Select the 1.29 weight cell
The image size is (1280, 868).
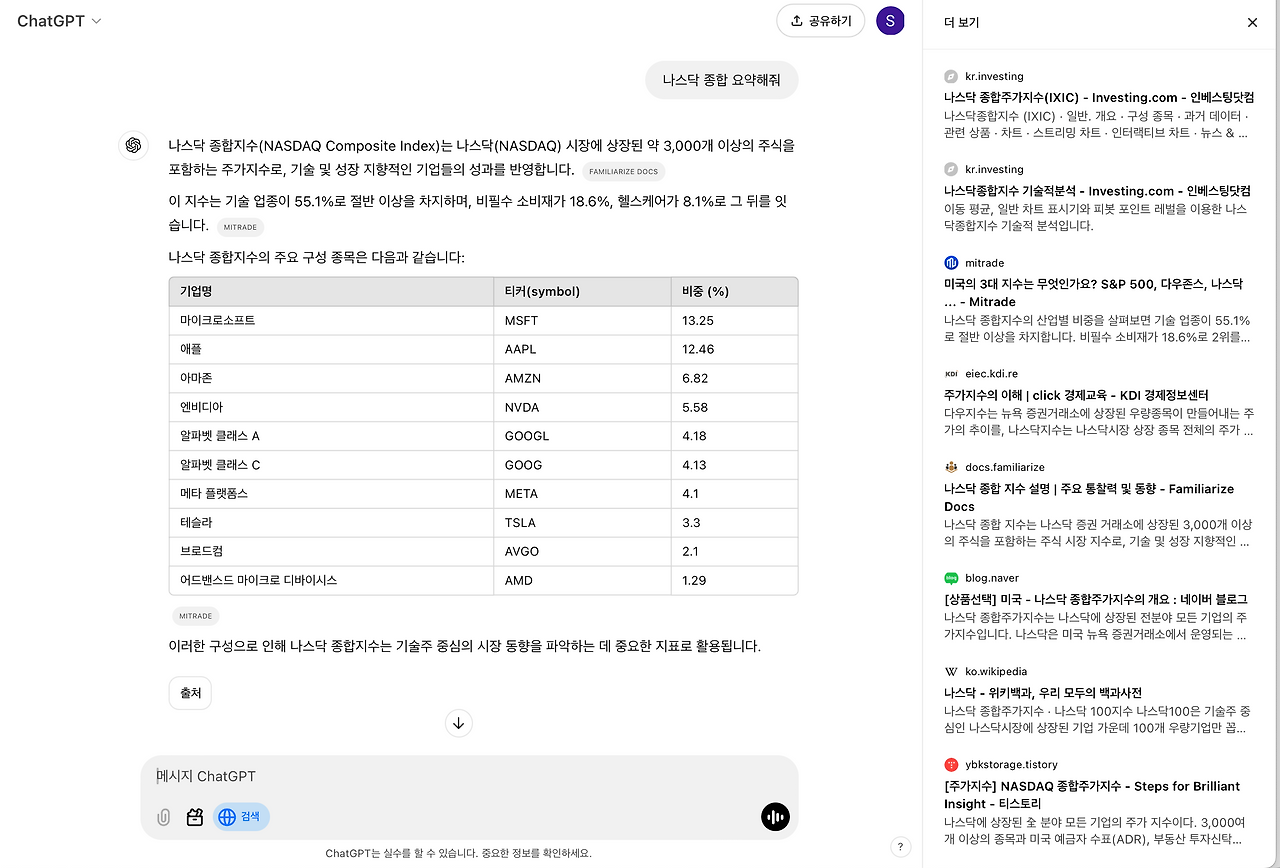click(734, 580)
